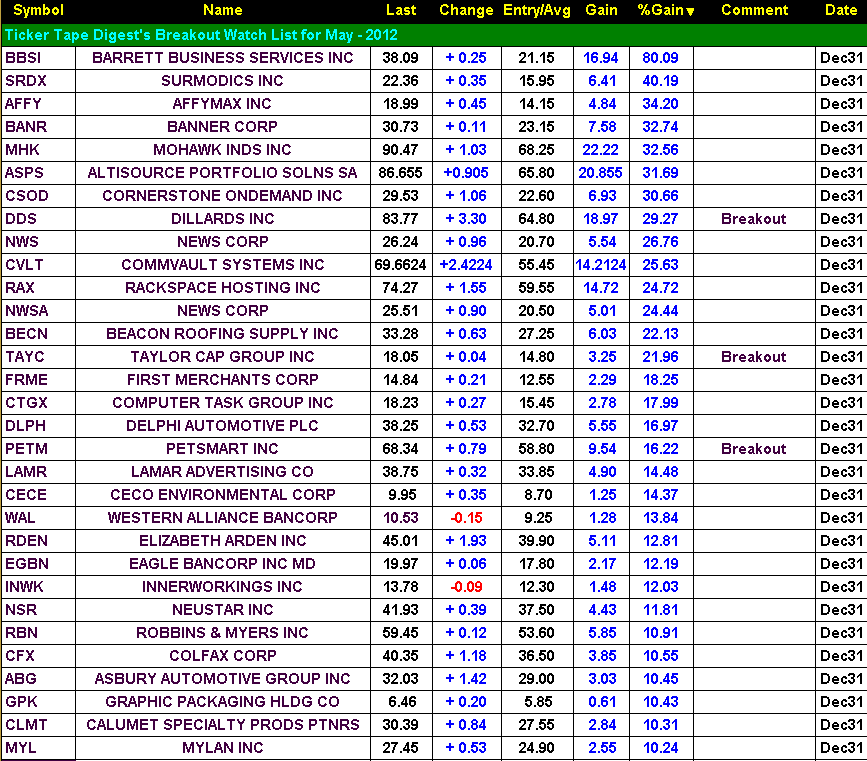The height and width of the screenshot is (761, 867).
Task: Click SURMODICS INC name cell
Action: [222, 81]
